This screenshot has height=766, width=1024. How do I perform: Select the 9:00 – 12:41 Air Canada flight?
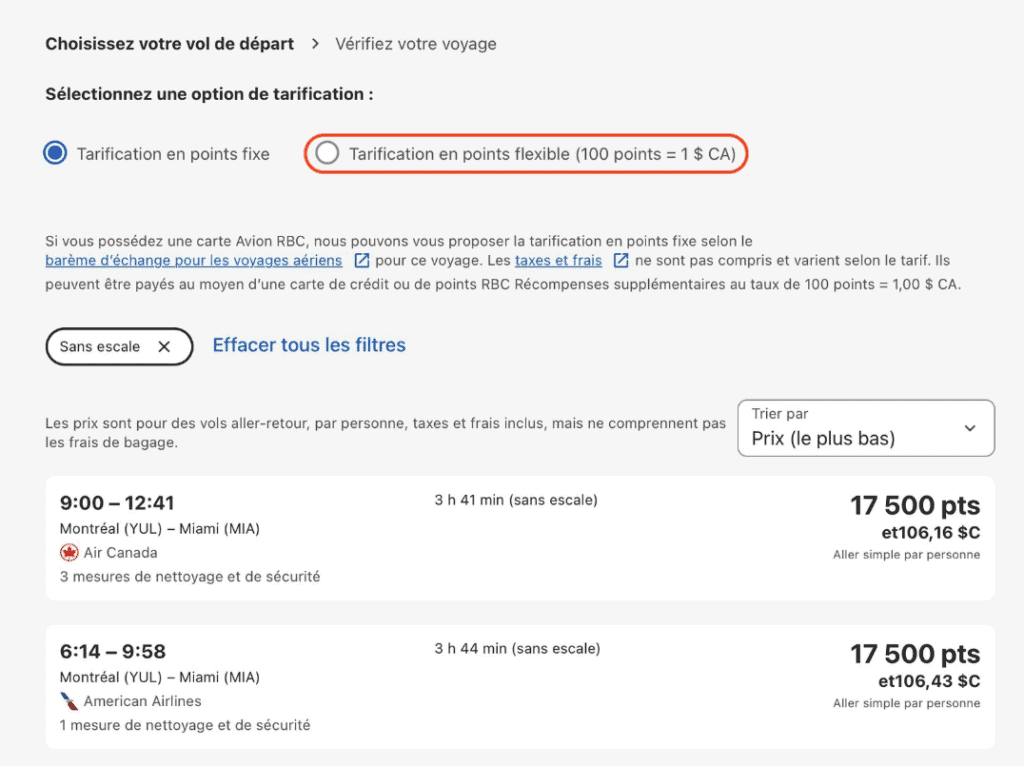pos(520,538)
